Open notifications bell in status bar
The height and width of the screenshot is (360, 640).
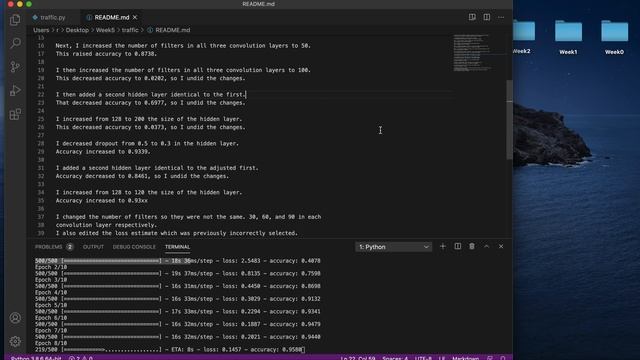[503, 358]
